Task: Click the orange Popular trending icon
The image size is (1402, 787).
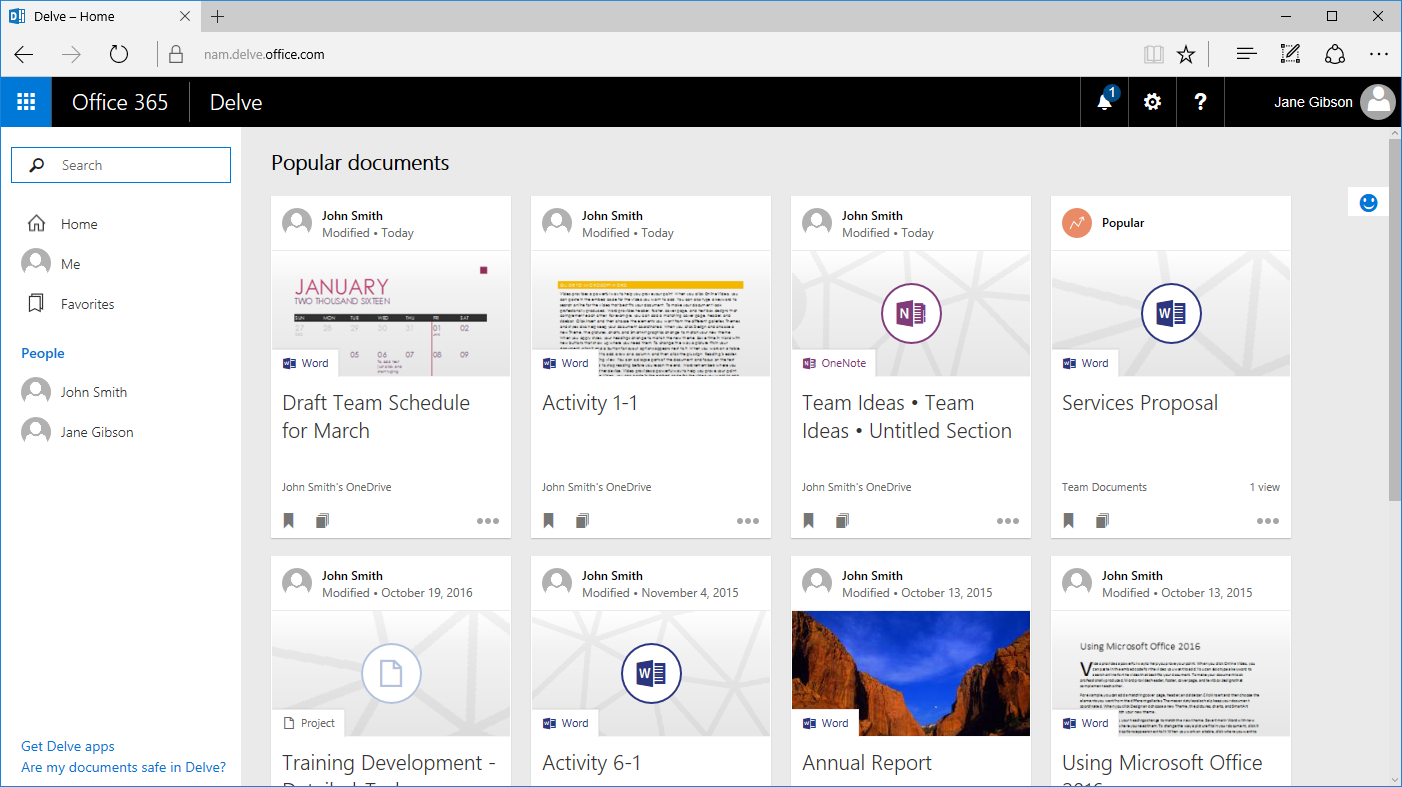Action: pos(1077,223)
